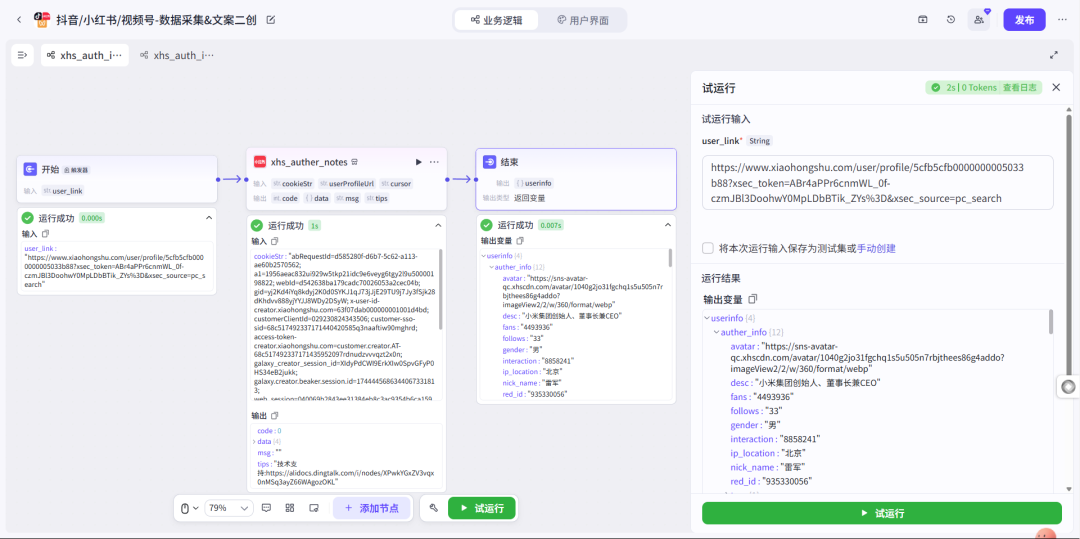
Task: Click the 发布 publish button
Action: pos(1024,19)
